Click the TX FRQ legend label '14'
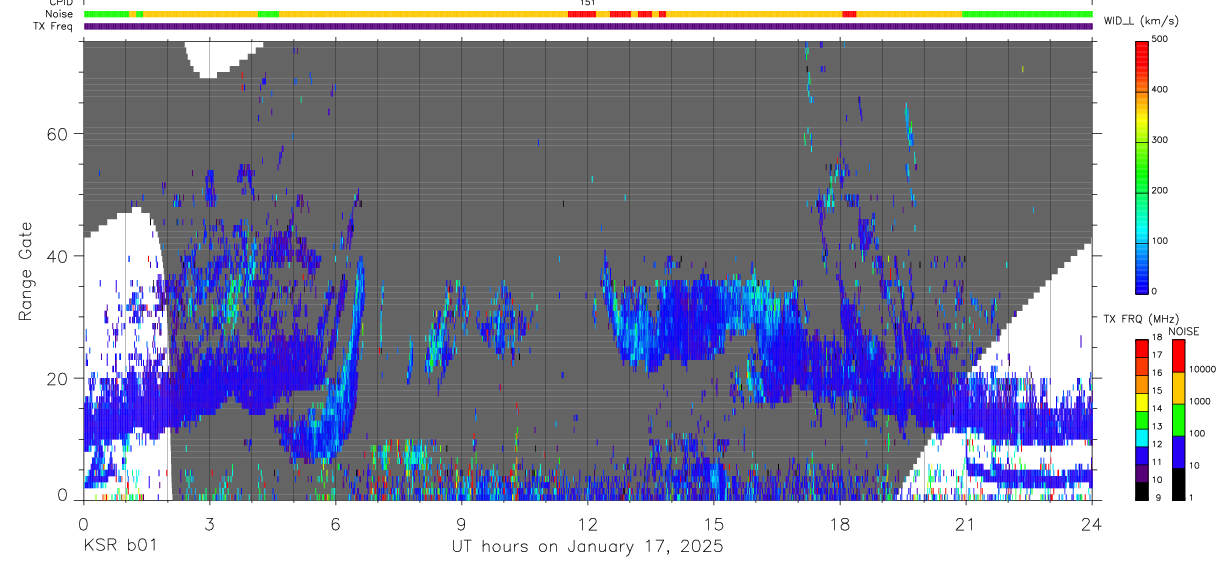Image resolution: width=1228 pixels, height=567 pixels. tap(1157, 408)
